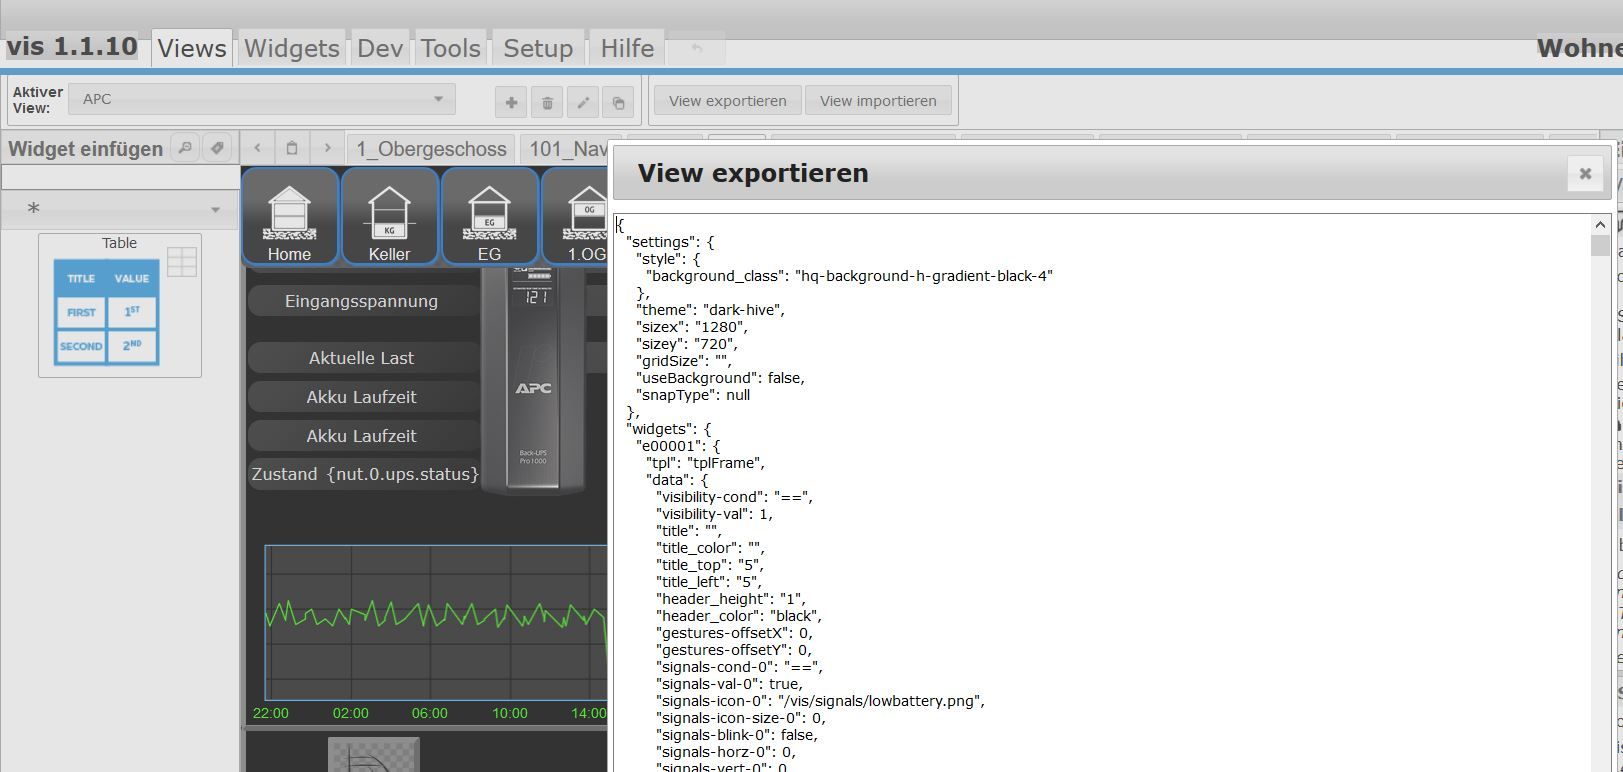Open the Widgets menu tab
1623x772 pixels.
pyautogui.click(x=291, y=48)
